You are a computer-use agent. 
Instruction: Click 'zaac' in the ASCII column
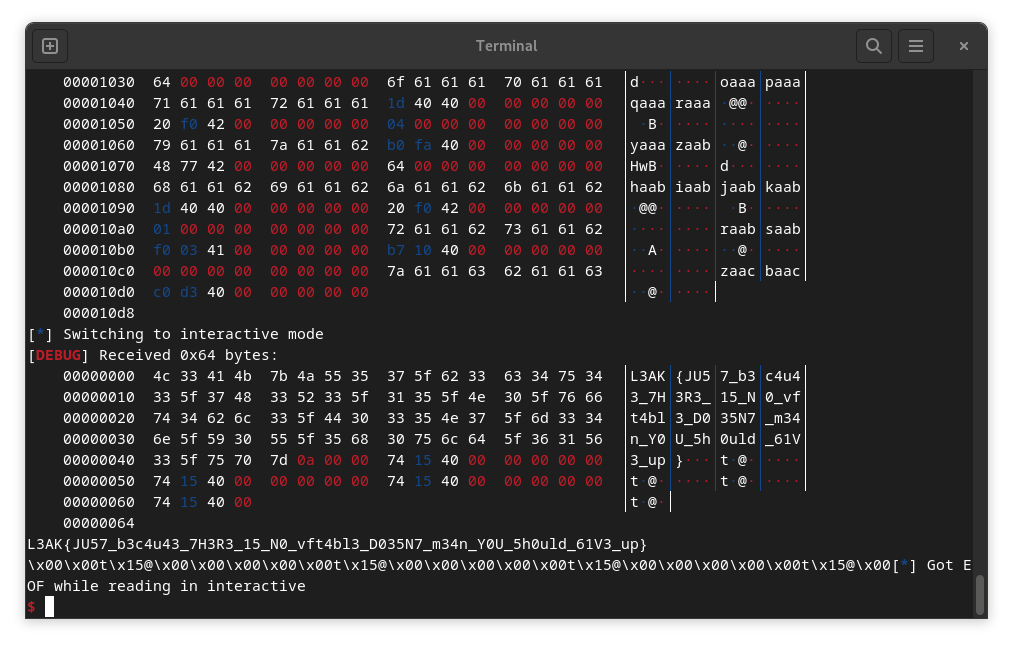tap(737, 271)
